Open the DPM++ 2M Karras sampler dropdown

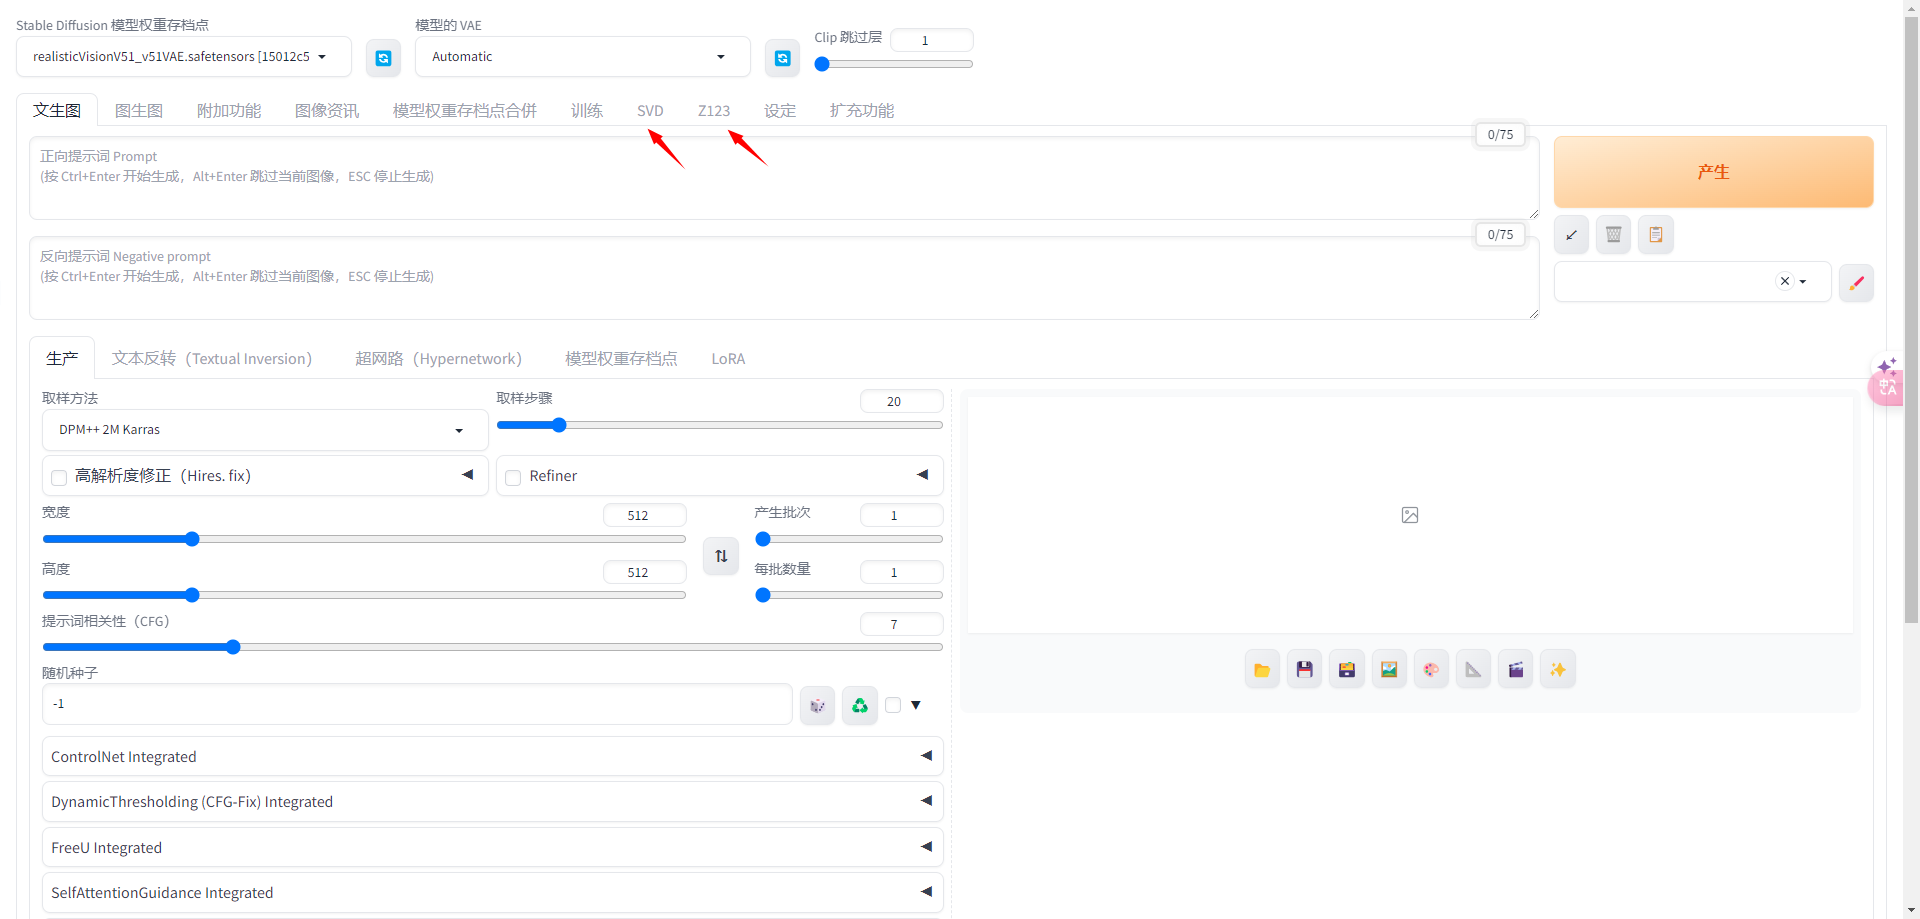264,430
